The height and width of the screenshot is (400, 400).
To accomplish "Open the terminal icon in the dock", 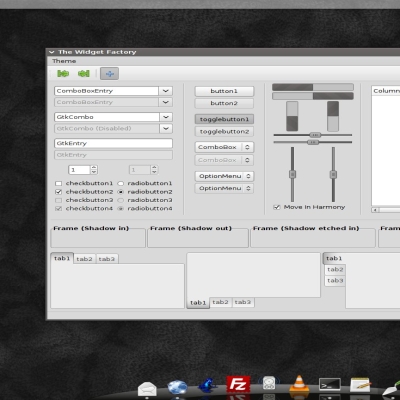I will pos(330,385).
